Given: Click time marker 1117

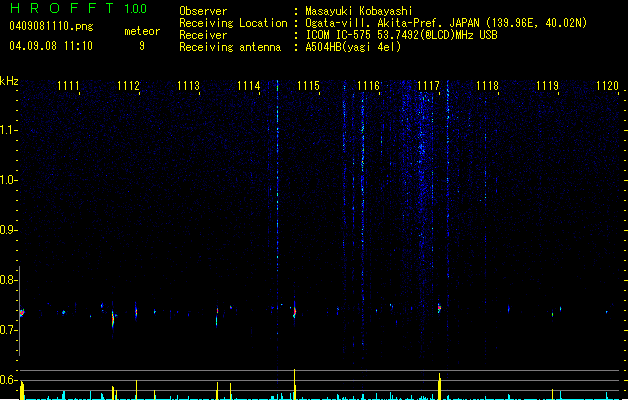Looking at the screenshot, I should [428, 86].
